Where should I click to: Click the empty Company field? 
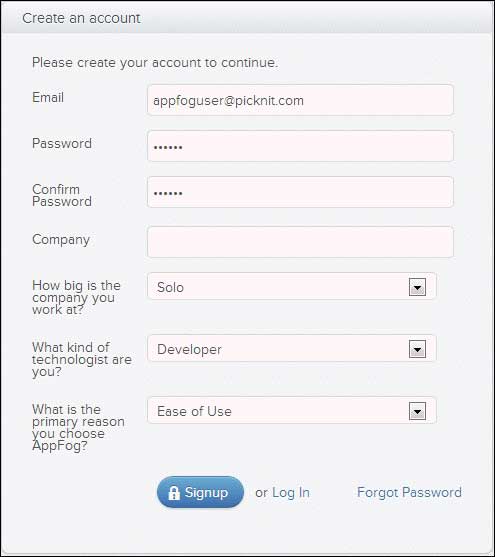(x=300, y=242)
